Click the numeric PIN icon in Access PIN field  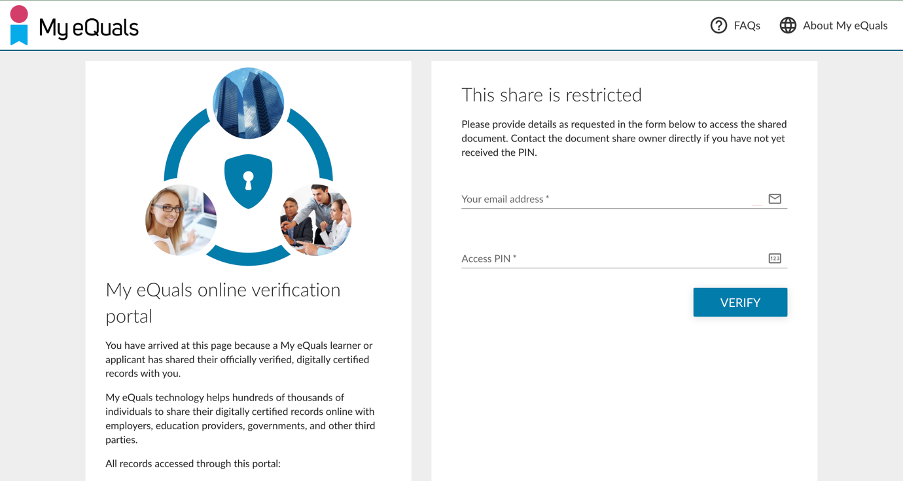(775, 258)
